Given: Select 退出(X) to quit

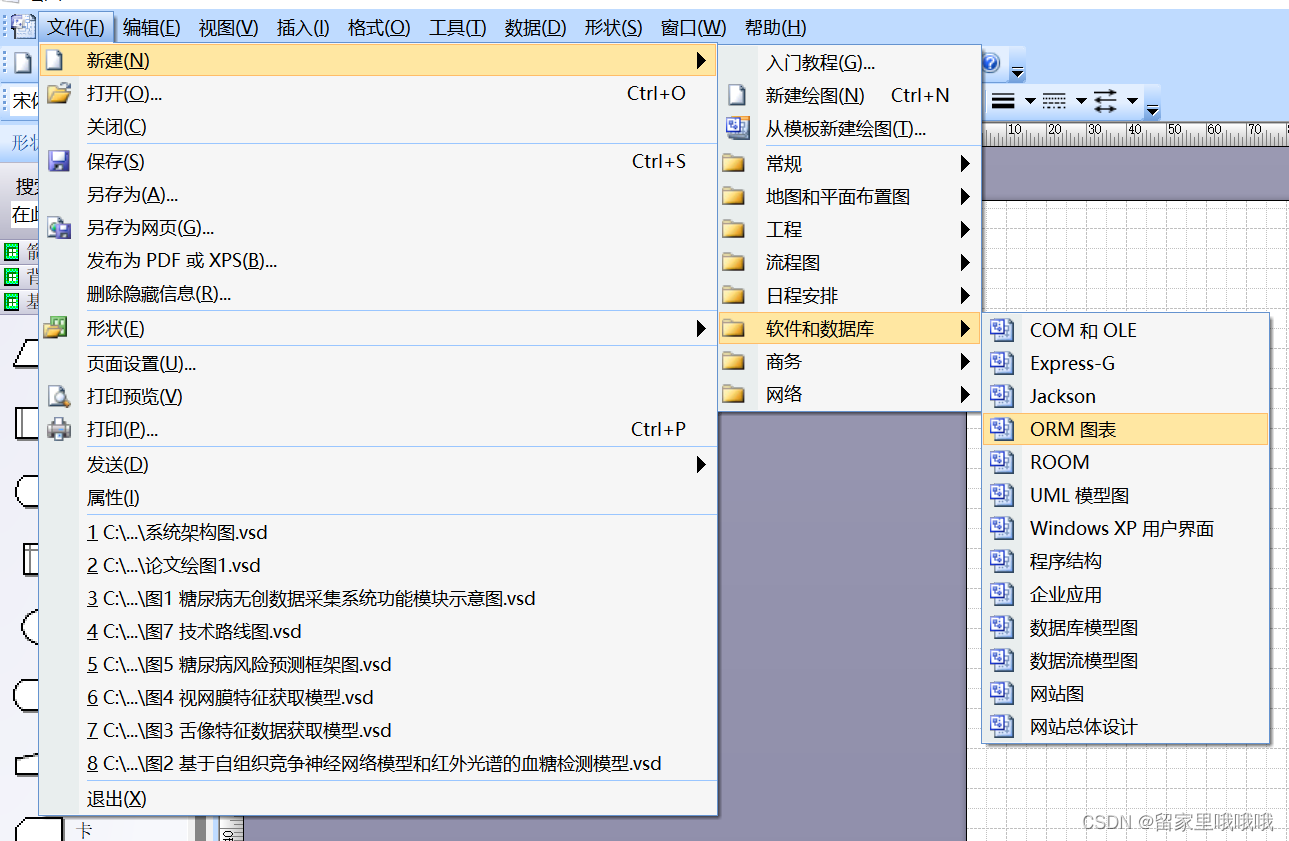Looking at the screenshot, I should [378, 798].
